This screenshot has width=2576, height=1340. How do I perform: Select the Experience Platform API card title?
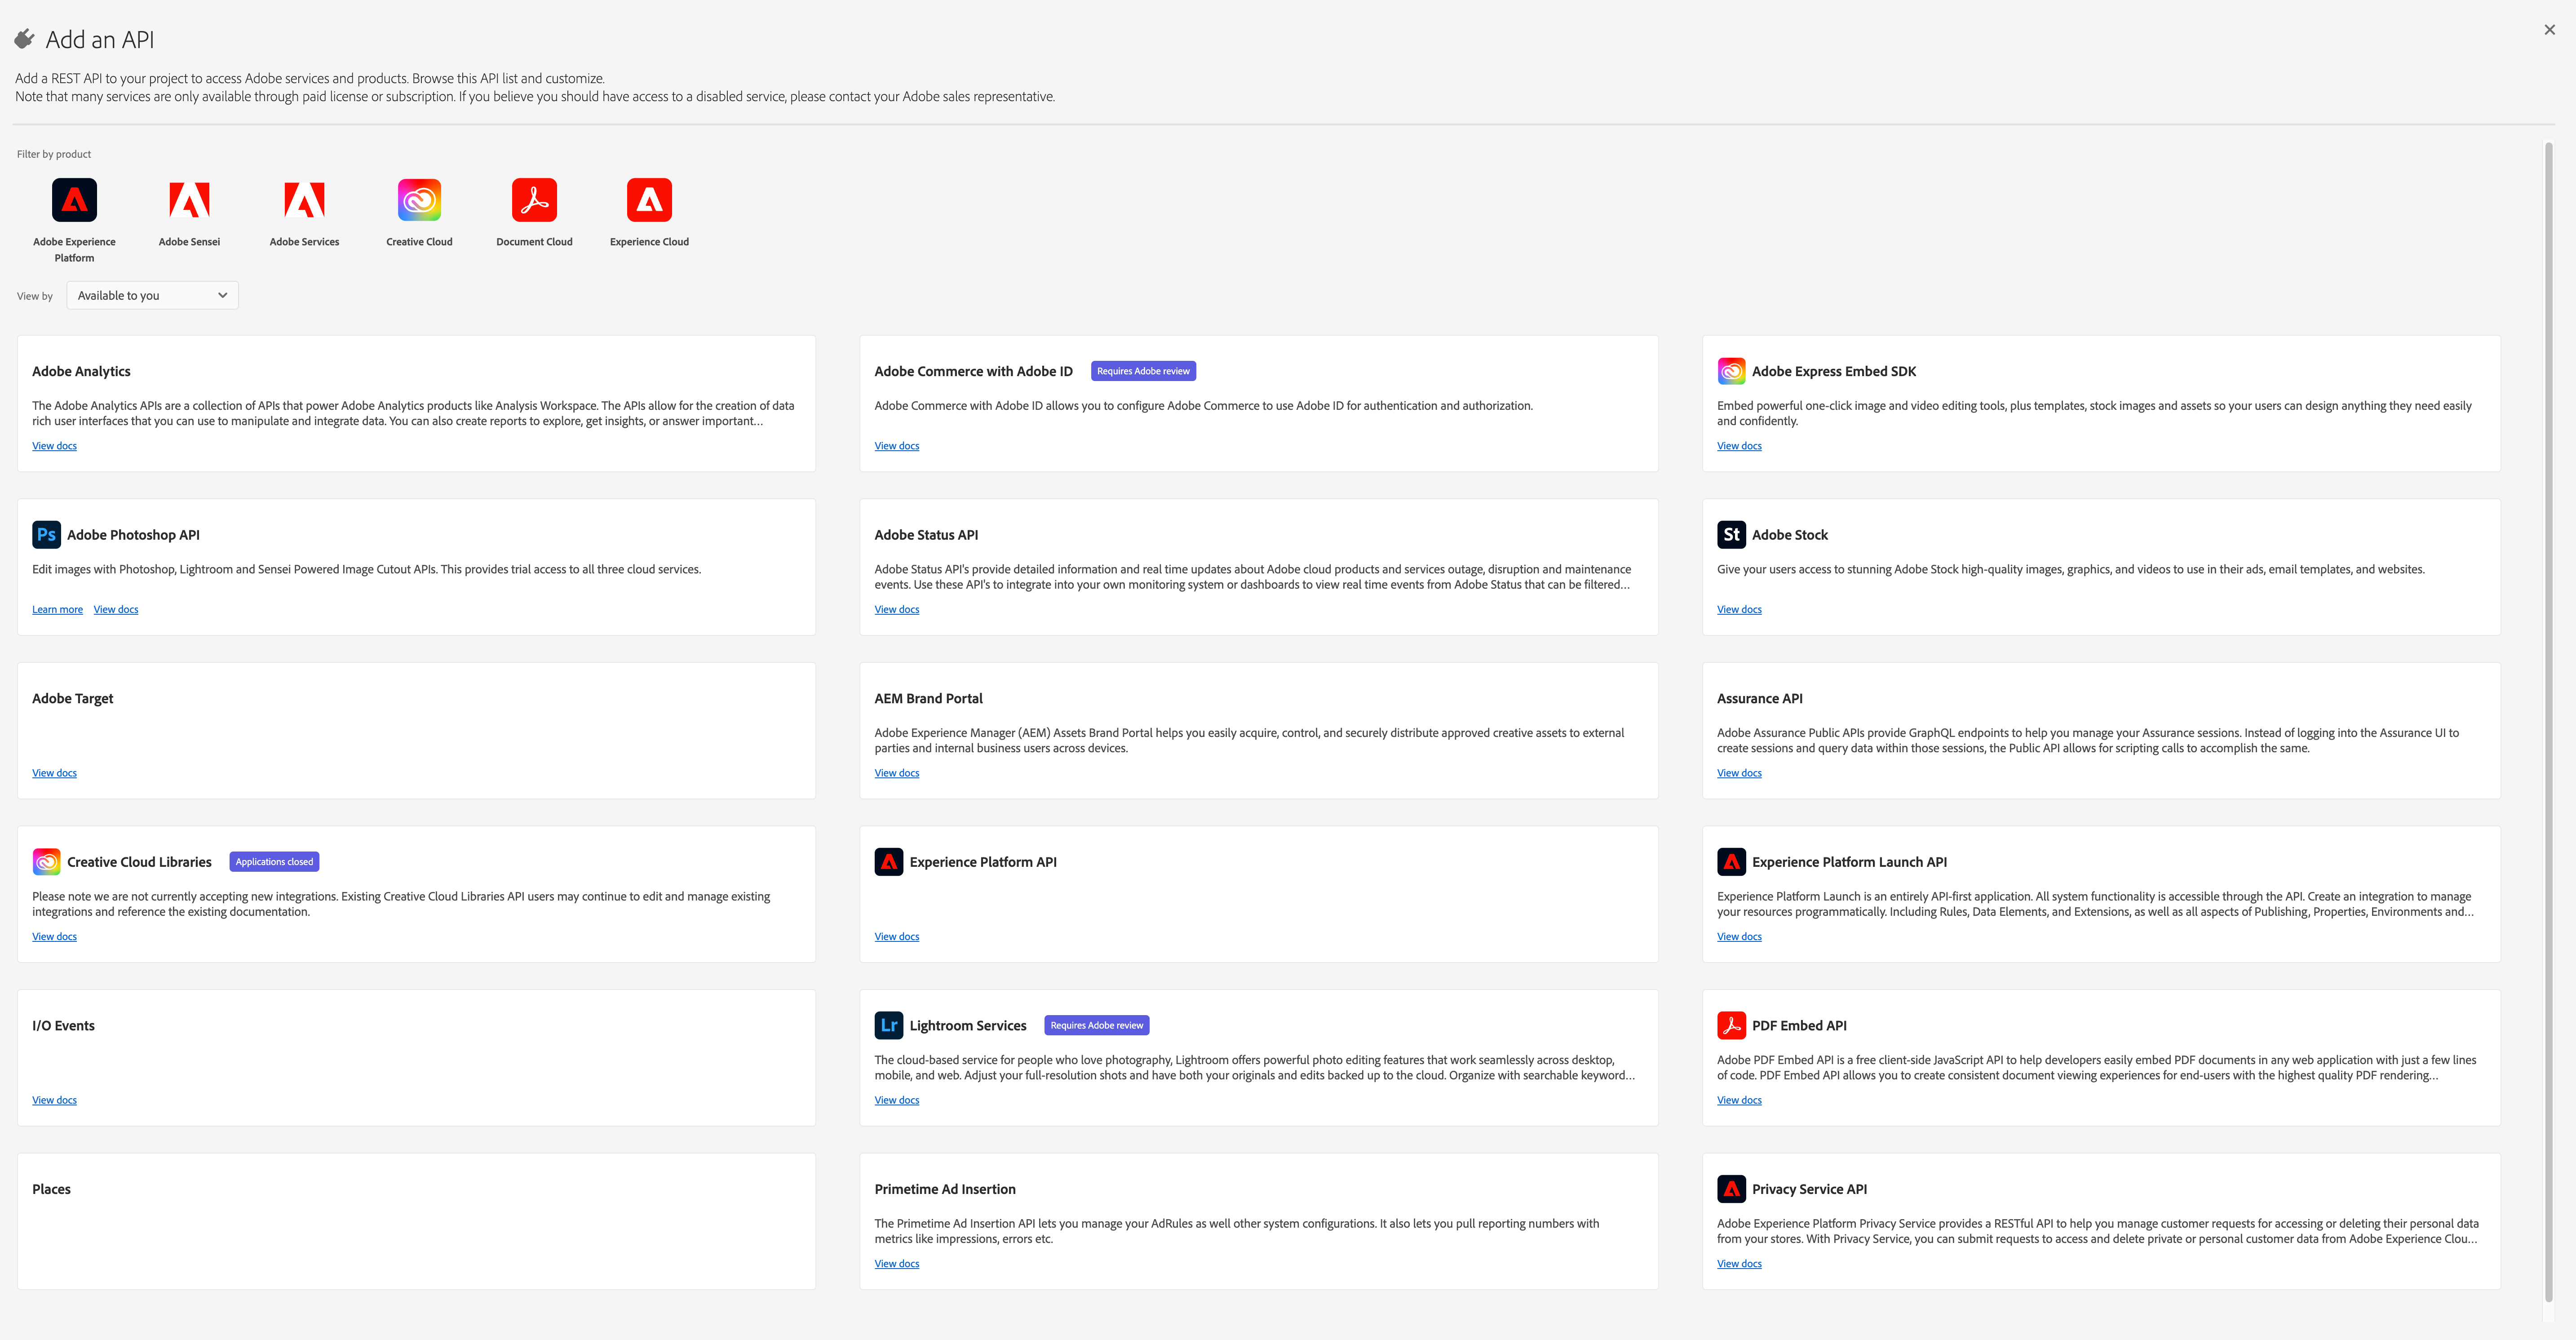(x=982, y=862)
